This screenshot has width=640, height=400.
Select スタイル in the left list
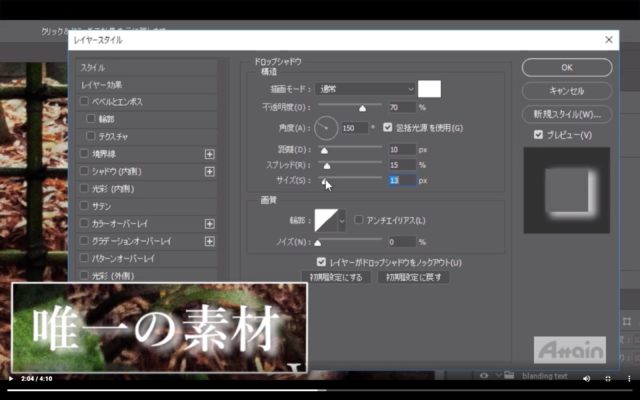tap(147, 67)
